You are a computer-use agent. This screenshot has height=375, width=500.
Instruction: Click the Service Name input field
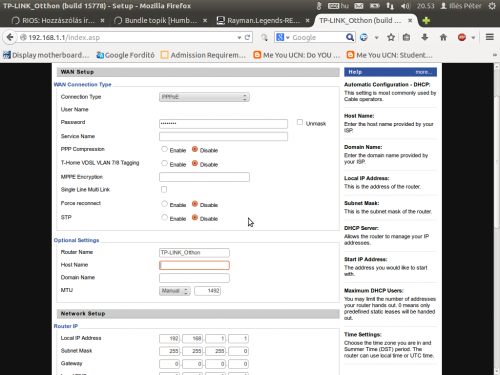(x=223, y=136)
